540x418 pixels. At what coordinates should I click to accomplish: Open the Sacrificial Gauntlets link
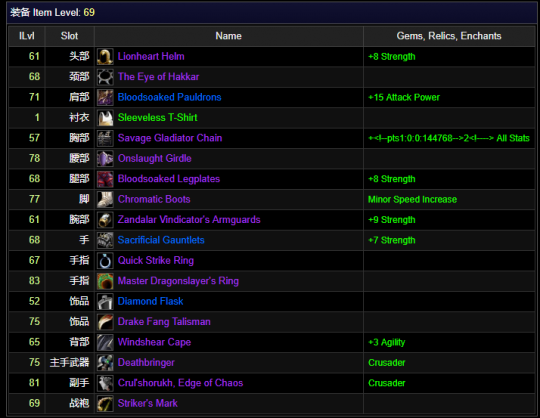[161, 240]
